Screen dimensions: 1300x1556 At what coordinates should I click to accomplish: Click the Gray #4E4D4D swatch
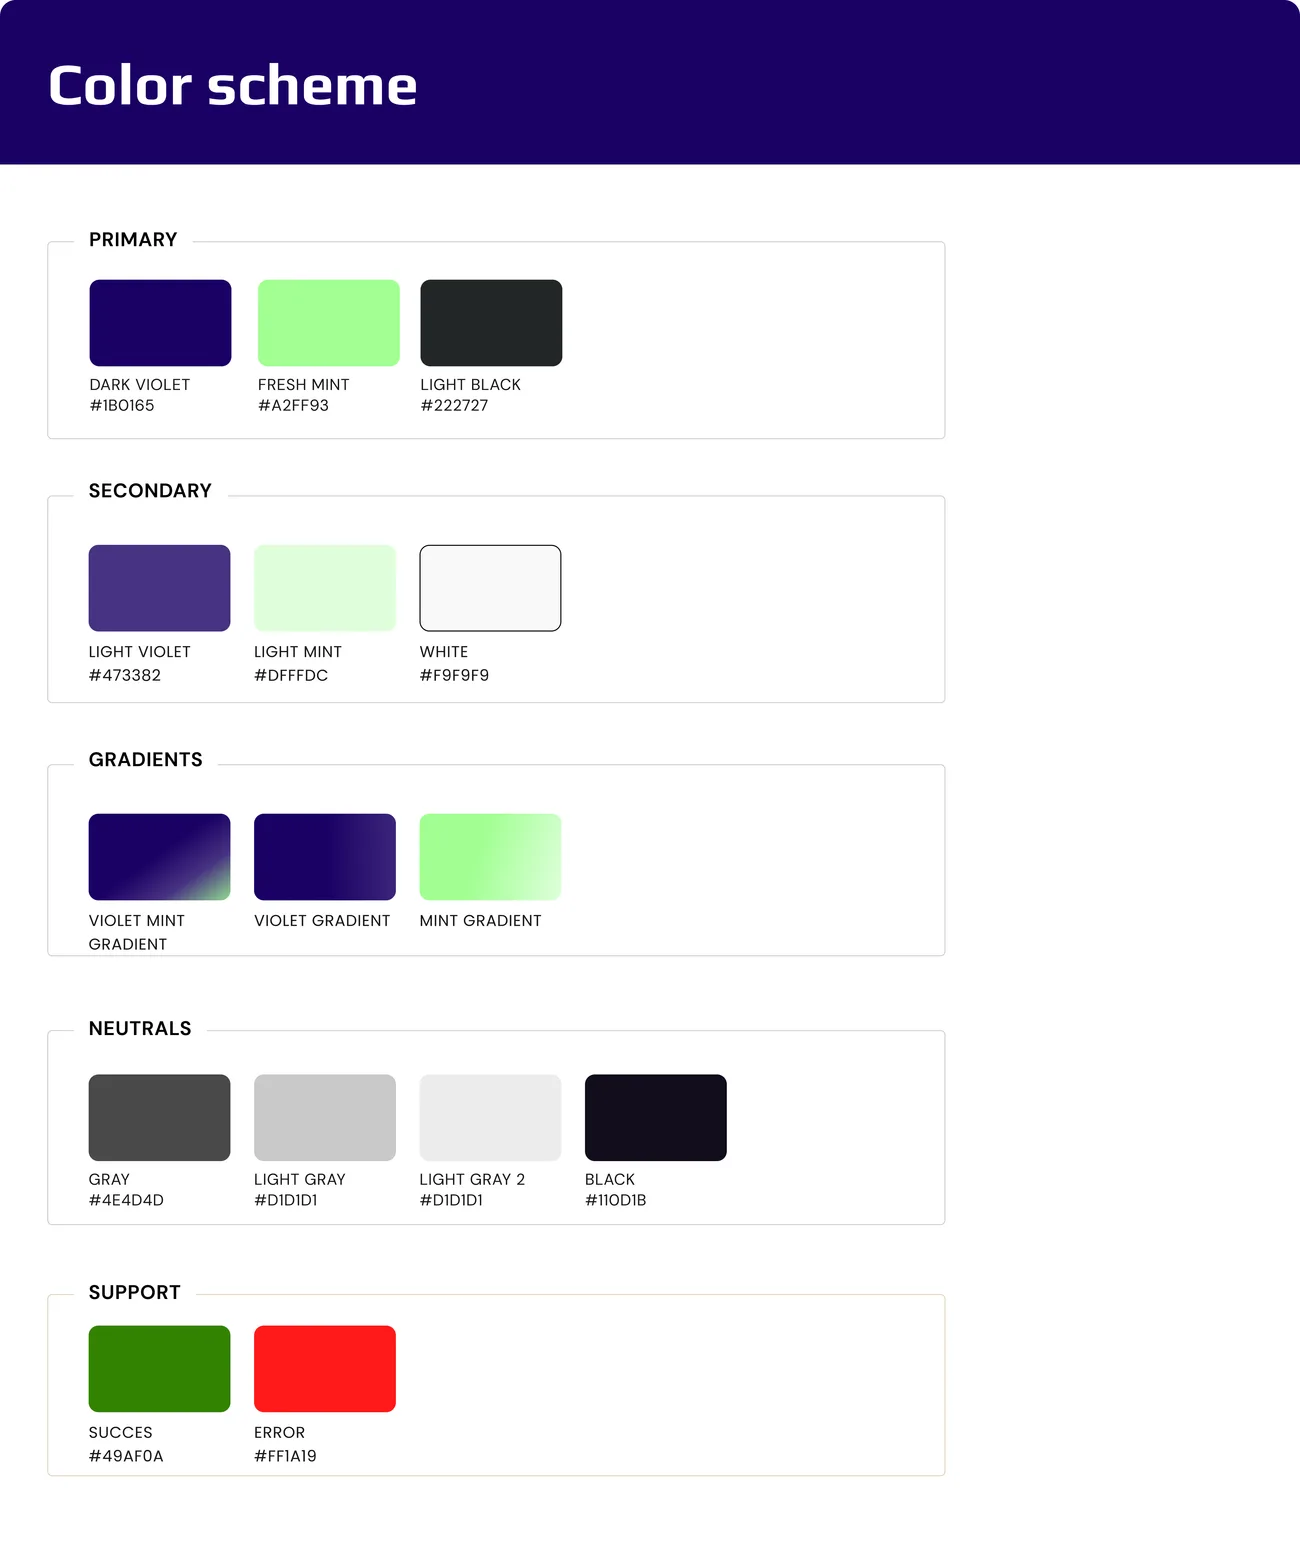coord(160,1118)
